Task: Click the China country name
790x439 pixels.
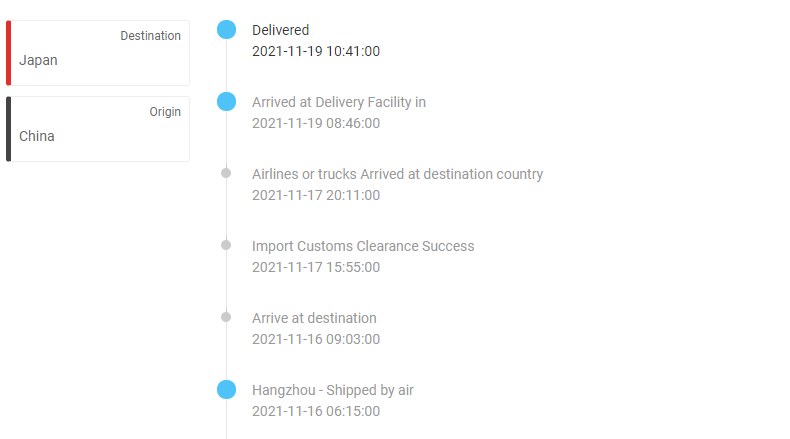Action: click(x=37, y=137)
